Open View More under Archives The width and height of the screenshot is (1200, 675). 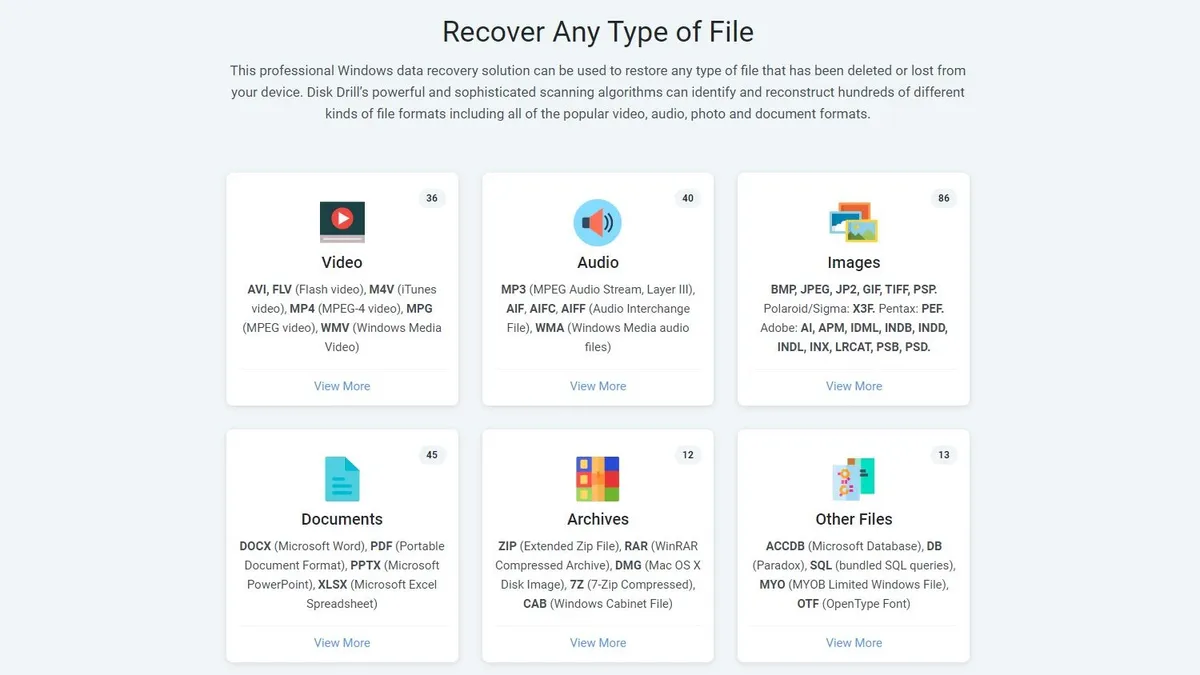pos(598,643)
